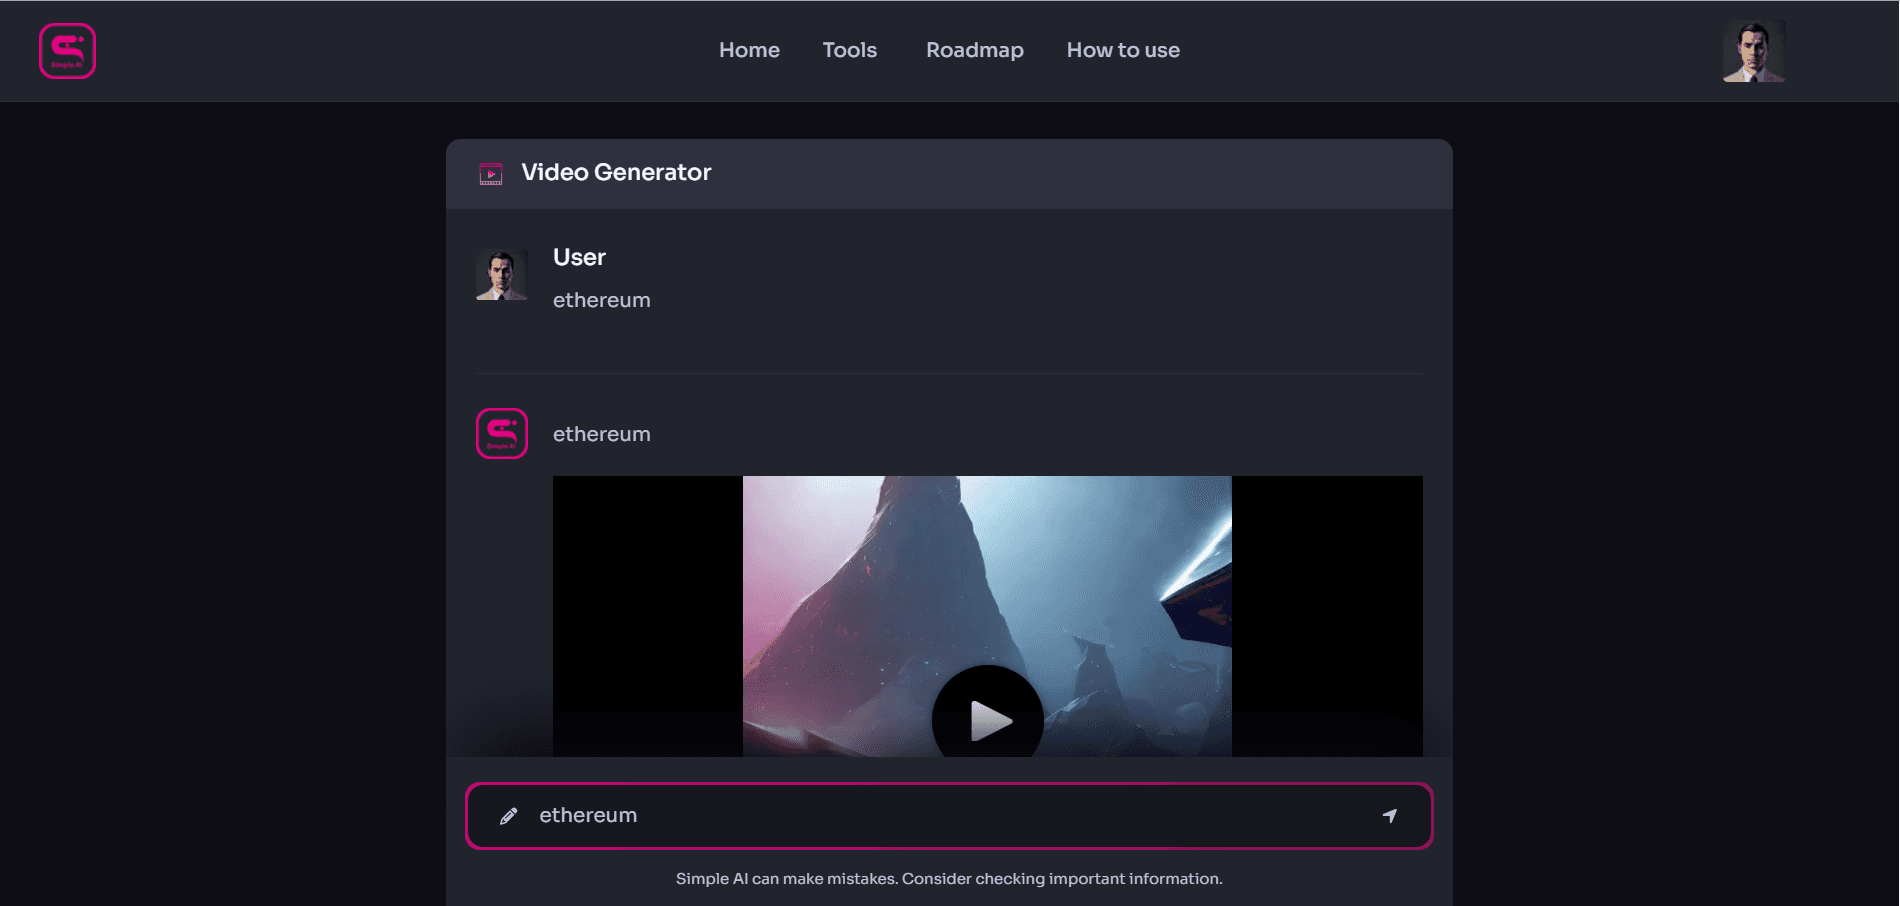Click the User avatar next to the ethereum prompt
This screenshot has height=906, width=1900.
click(x=501, y=274)
